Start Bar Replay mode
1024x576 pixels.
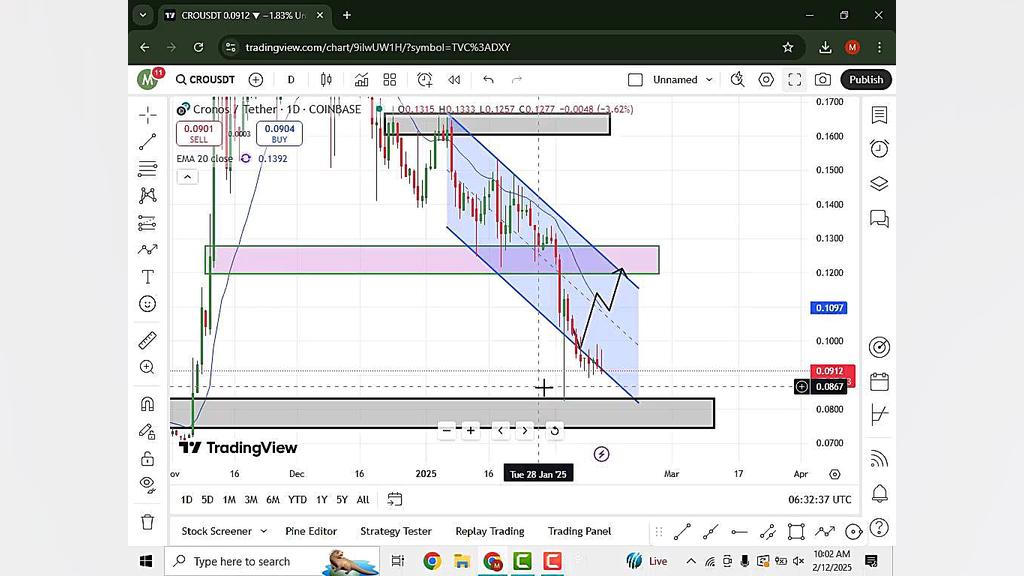454,80
